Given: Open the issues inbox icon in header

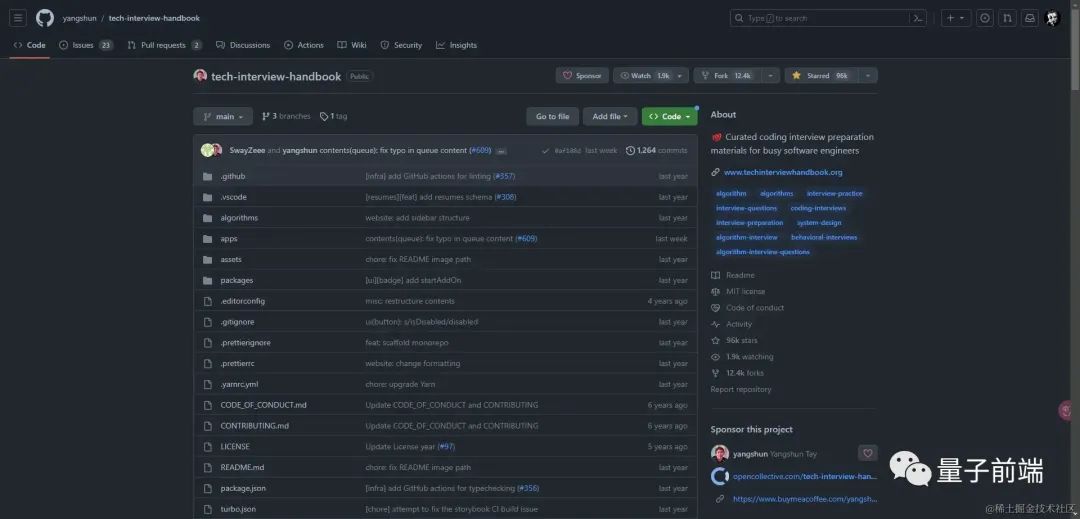Looking at the screenshot, I should (x=985, y=18).
